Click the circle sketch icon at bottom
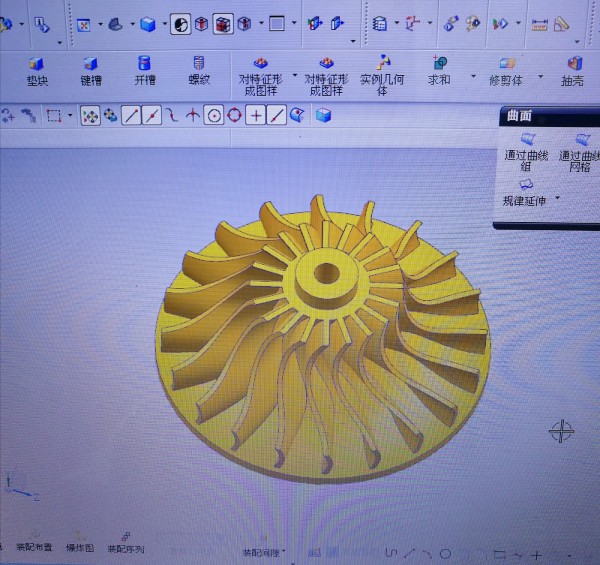 445,553
